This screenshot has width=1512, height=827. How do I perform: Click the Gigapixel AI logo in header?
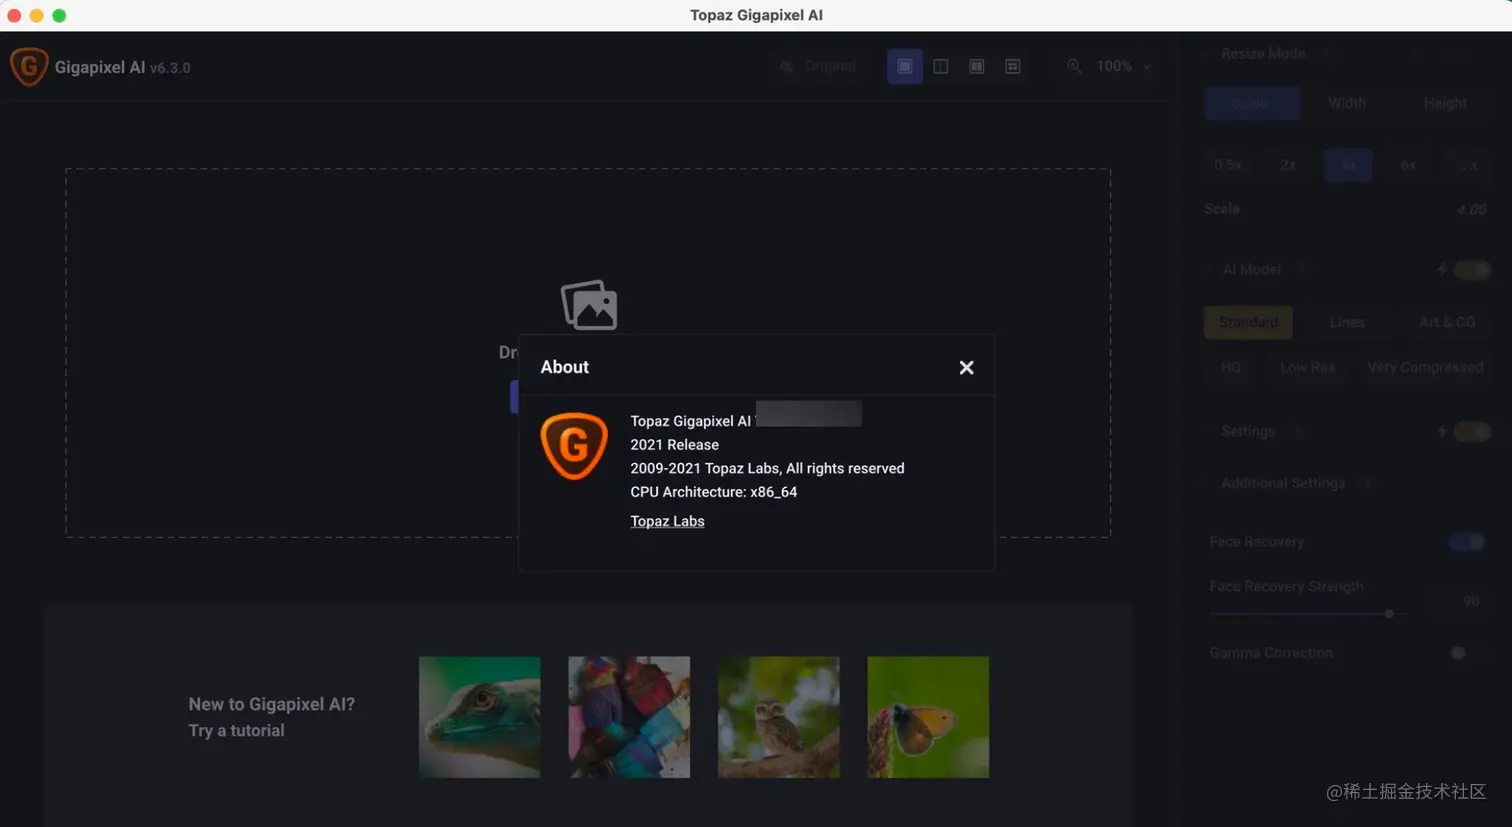coord(29,67)
